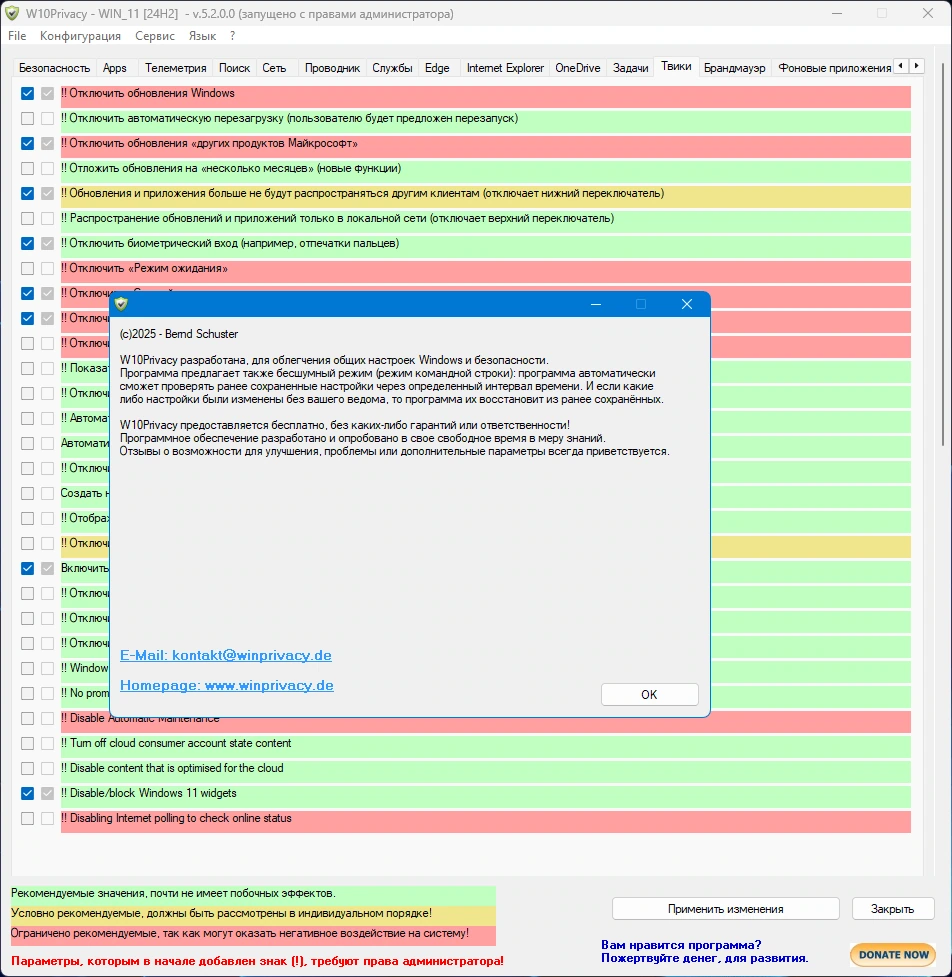Check left checkbox for Disable Automatic Maintenance
This screenshot has width=952, height=977.
27,718
